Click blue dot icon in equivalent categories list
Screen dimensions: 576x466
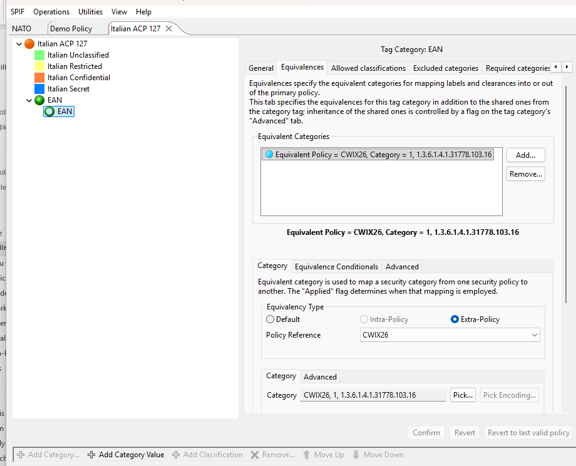[269, 154]
